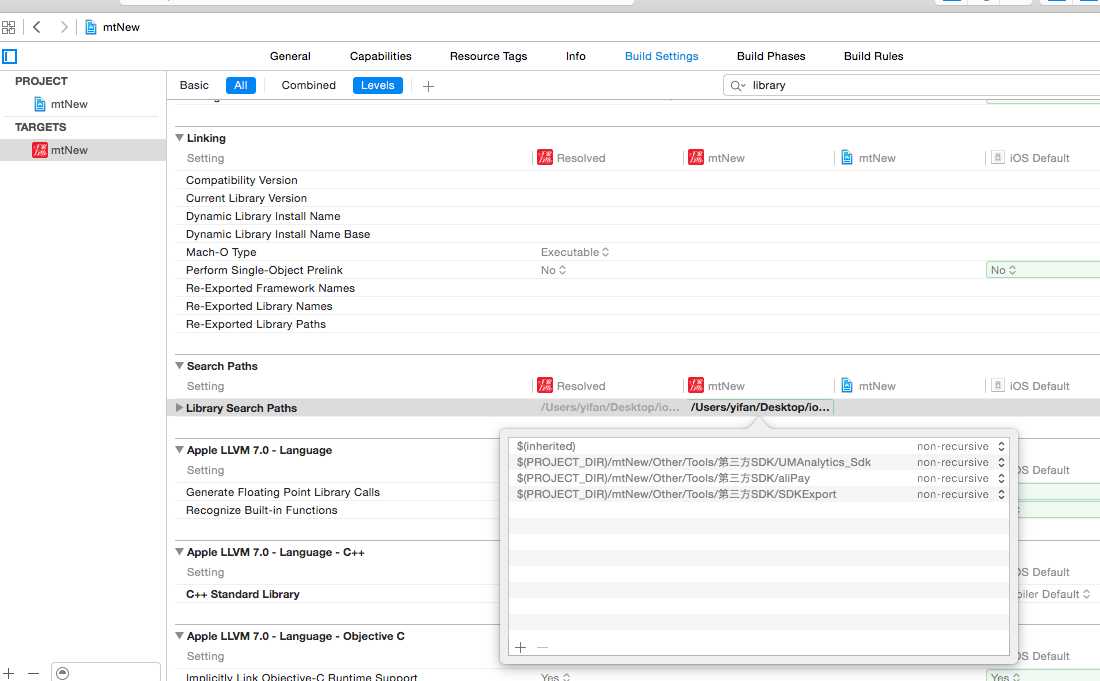Collapse Apple LLVM 7.0 - Language - Objective C section
Viewport: 1100px width, 681px height.
point(180,636)
